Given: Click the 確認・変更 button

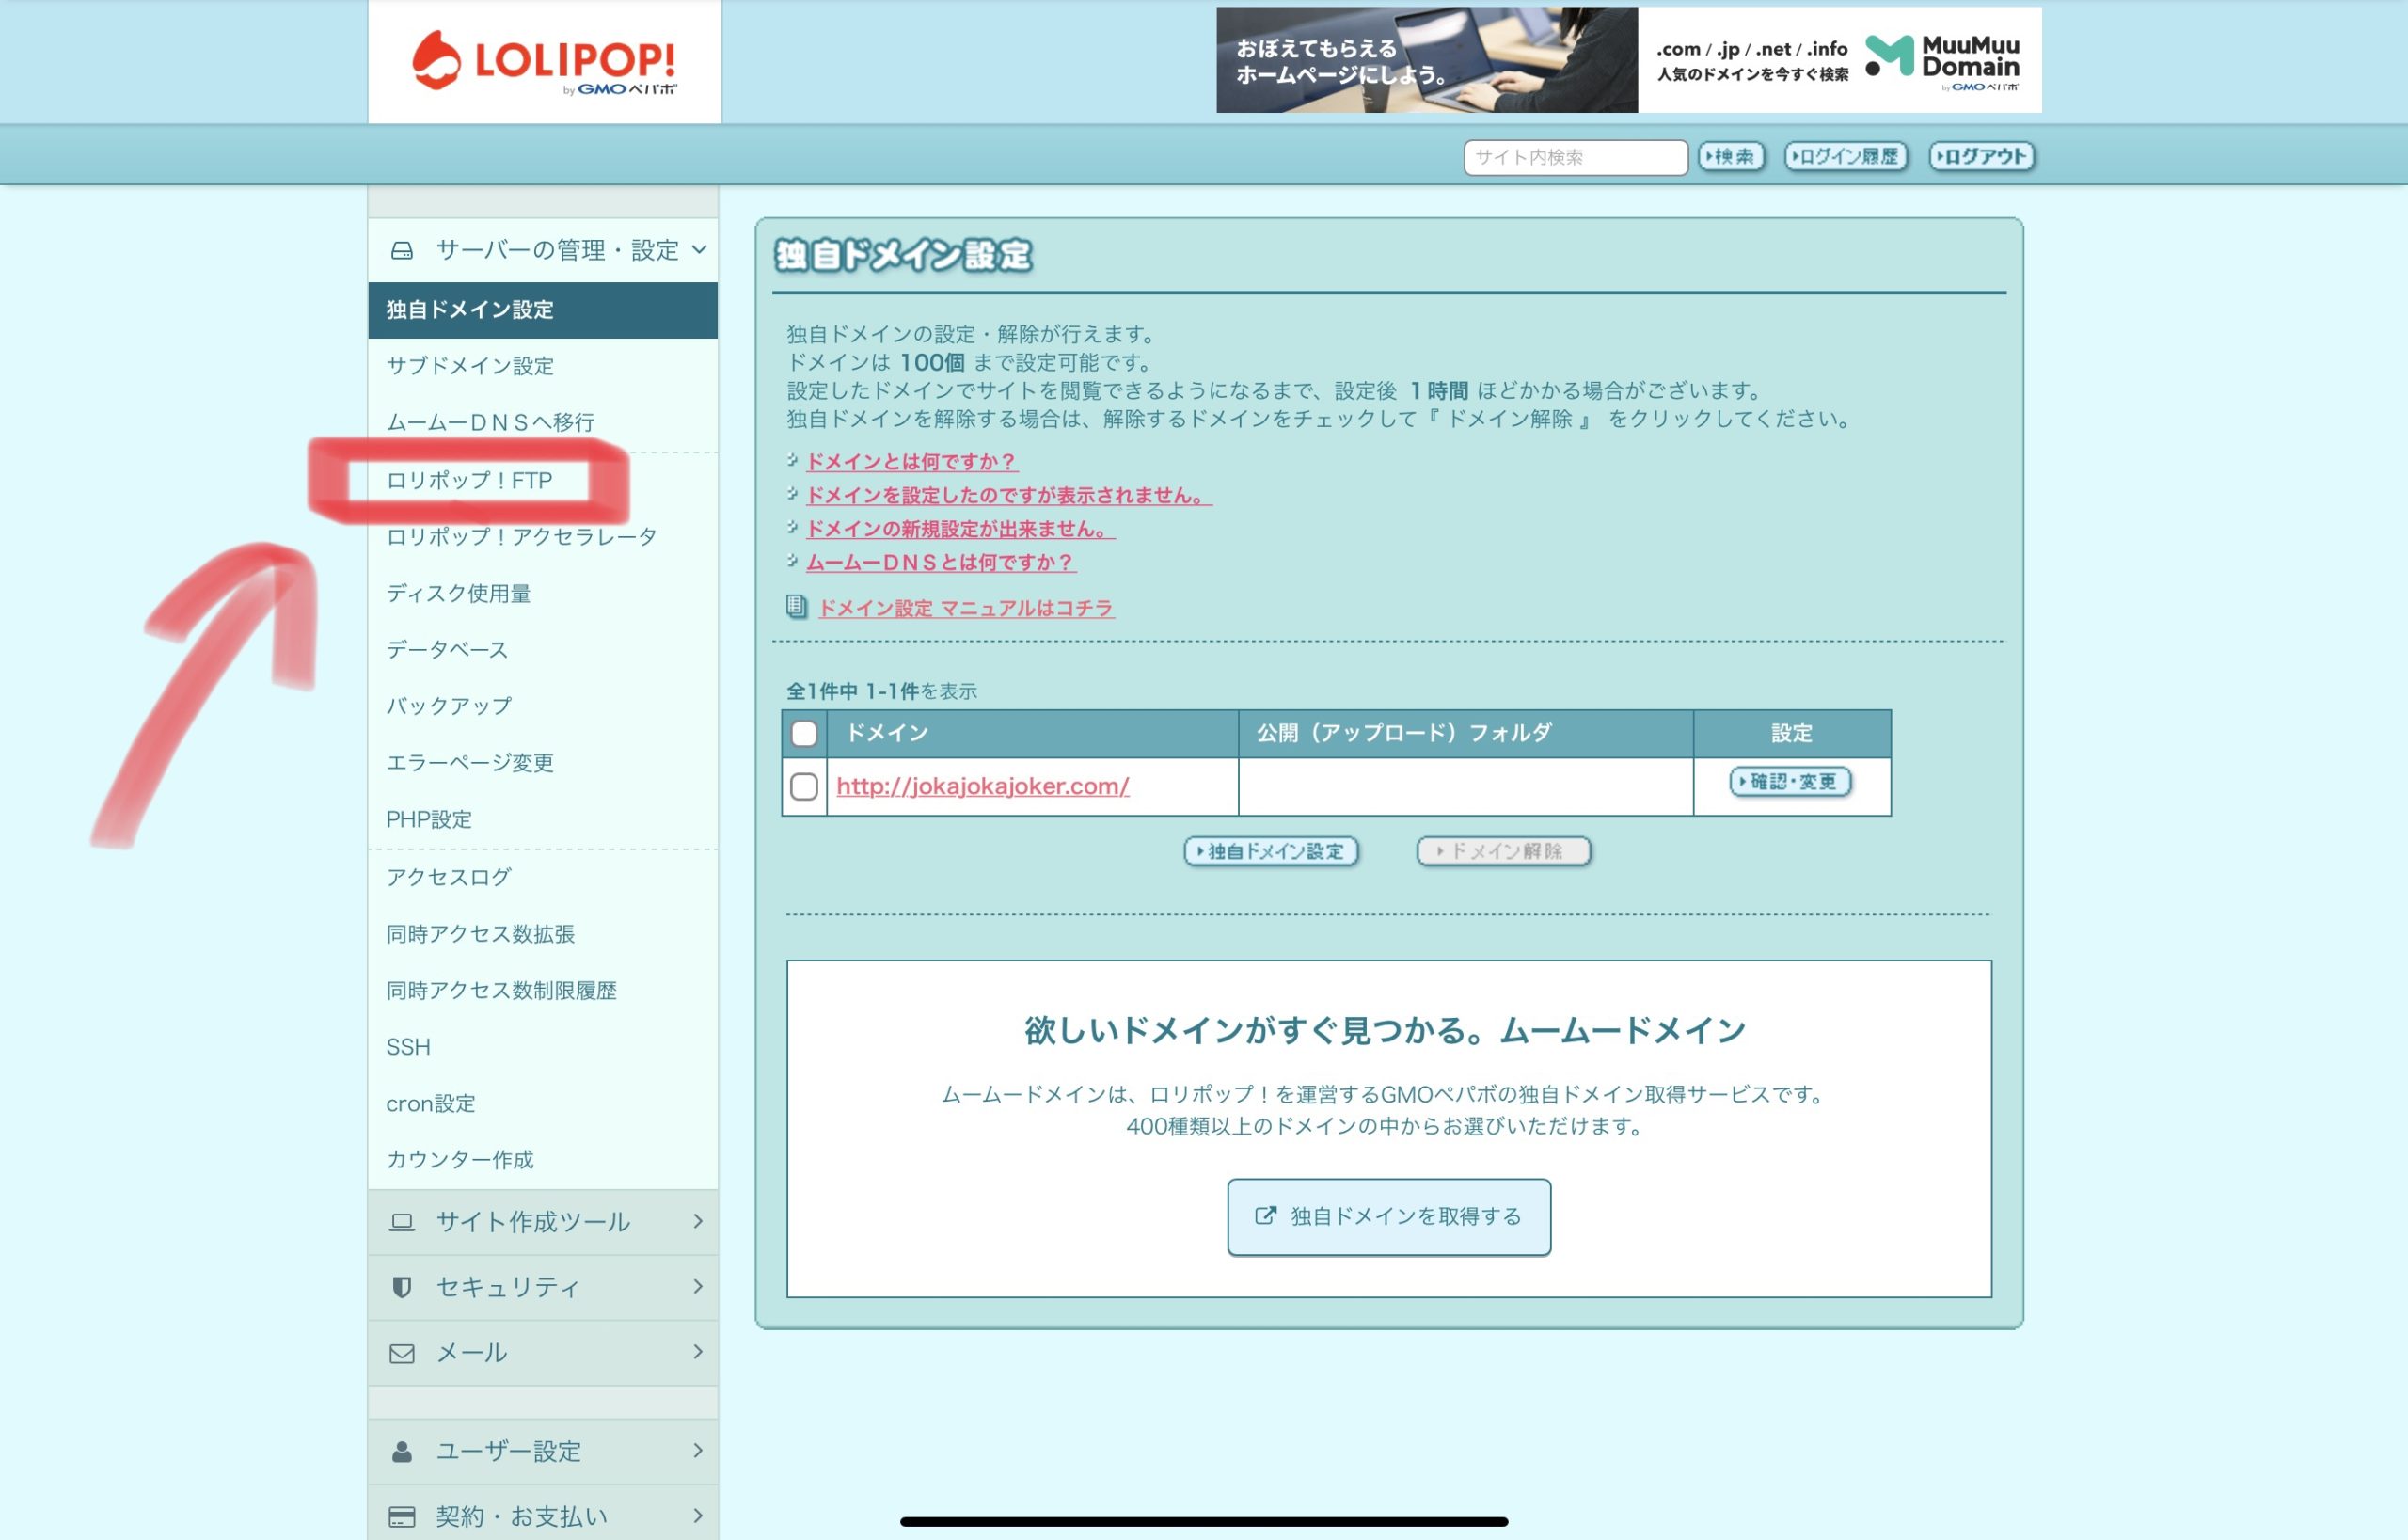Looking at the screenshot, I should point(1790,782).
